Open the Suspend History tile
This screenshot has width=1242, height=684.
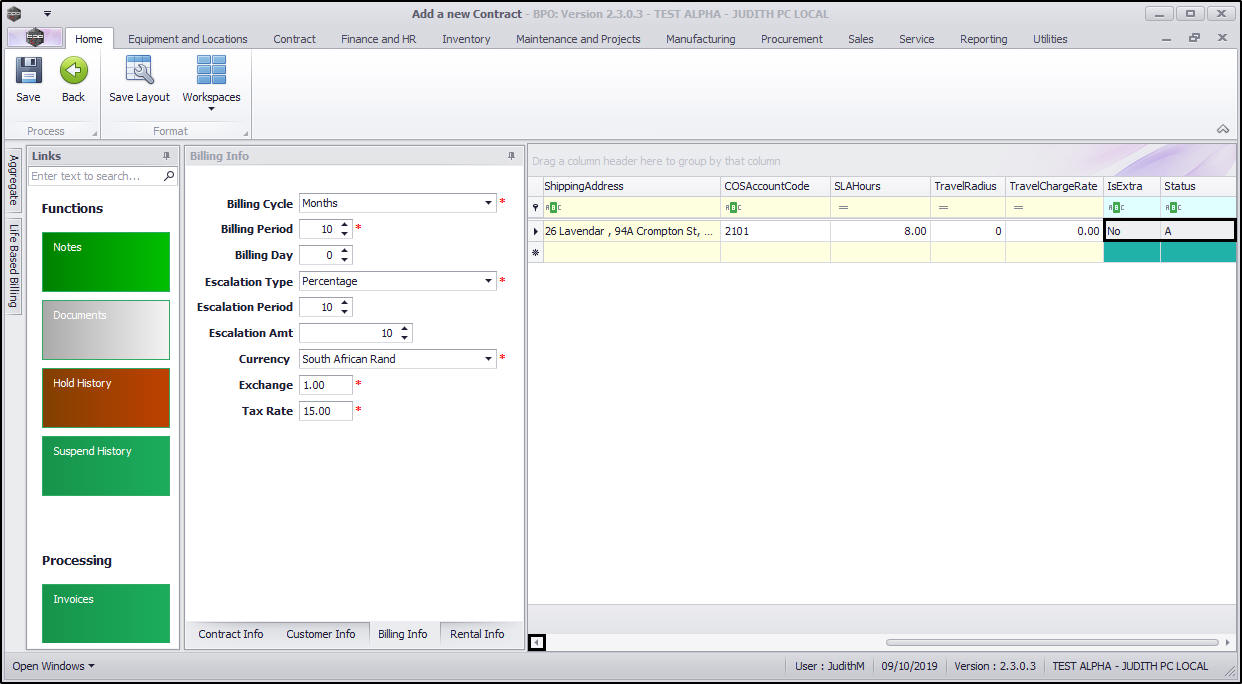[x=106, y=466]
